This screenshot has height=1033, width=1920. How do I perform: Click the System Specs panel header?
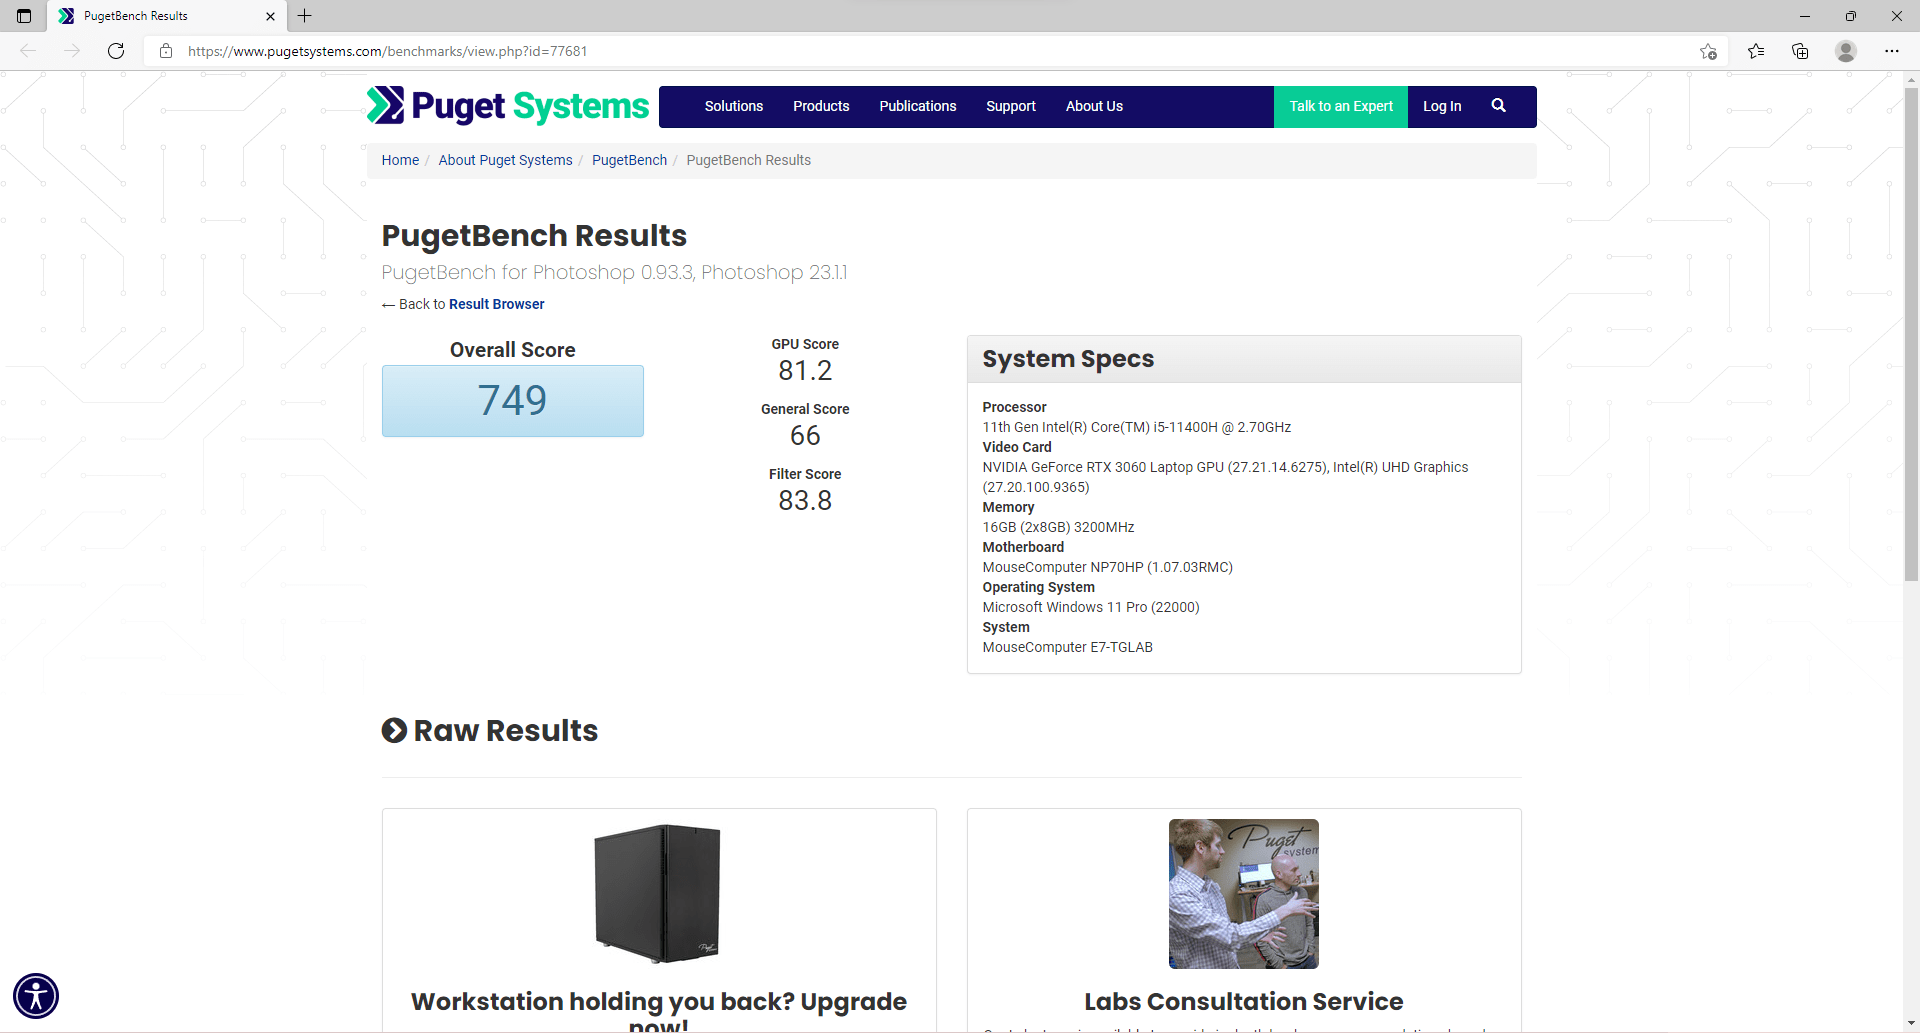coord(1244,359)
